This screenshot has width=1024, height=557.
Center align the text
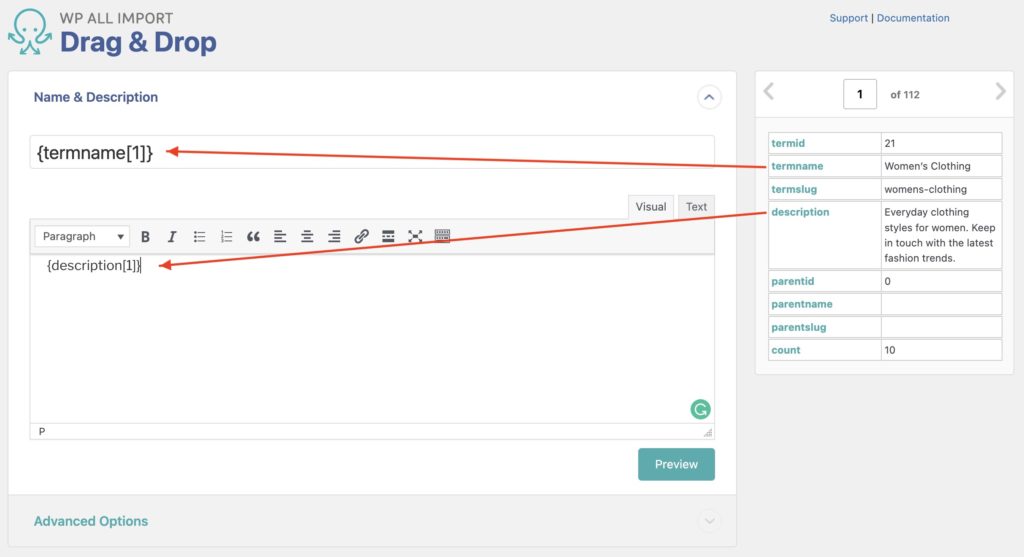pyautogui.click(x=307, y=236)
